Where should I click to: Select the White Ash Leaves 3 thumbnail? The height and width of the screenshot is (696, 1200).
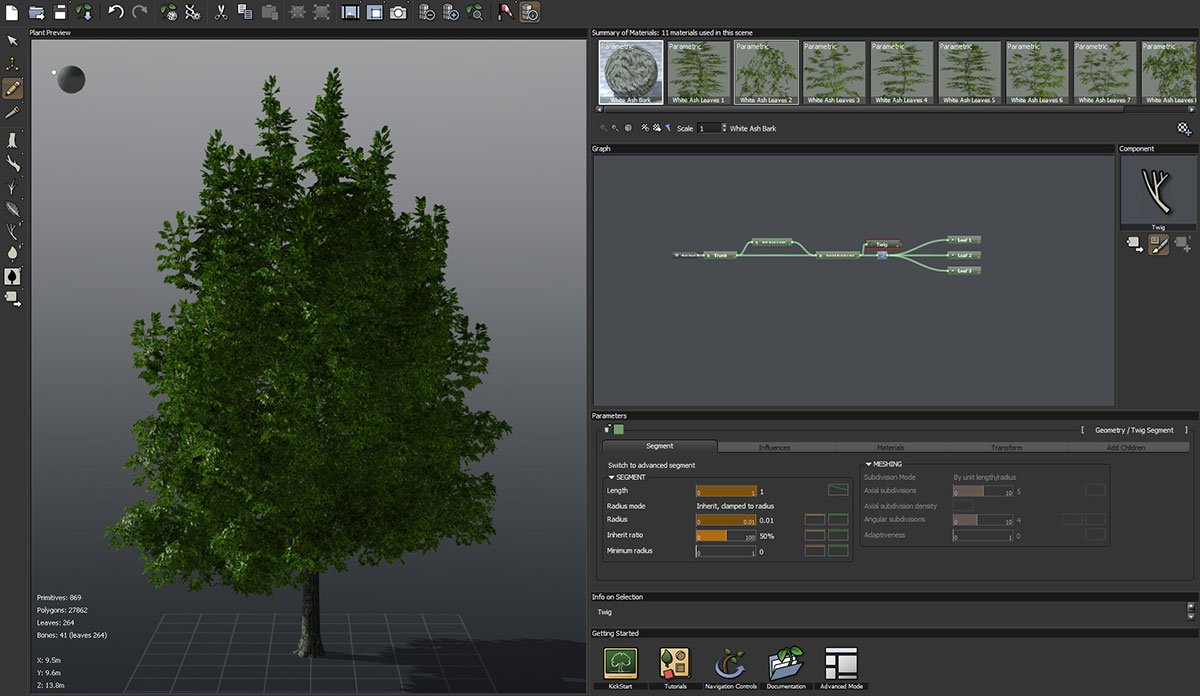point(833,72)
